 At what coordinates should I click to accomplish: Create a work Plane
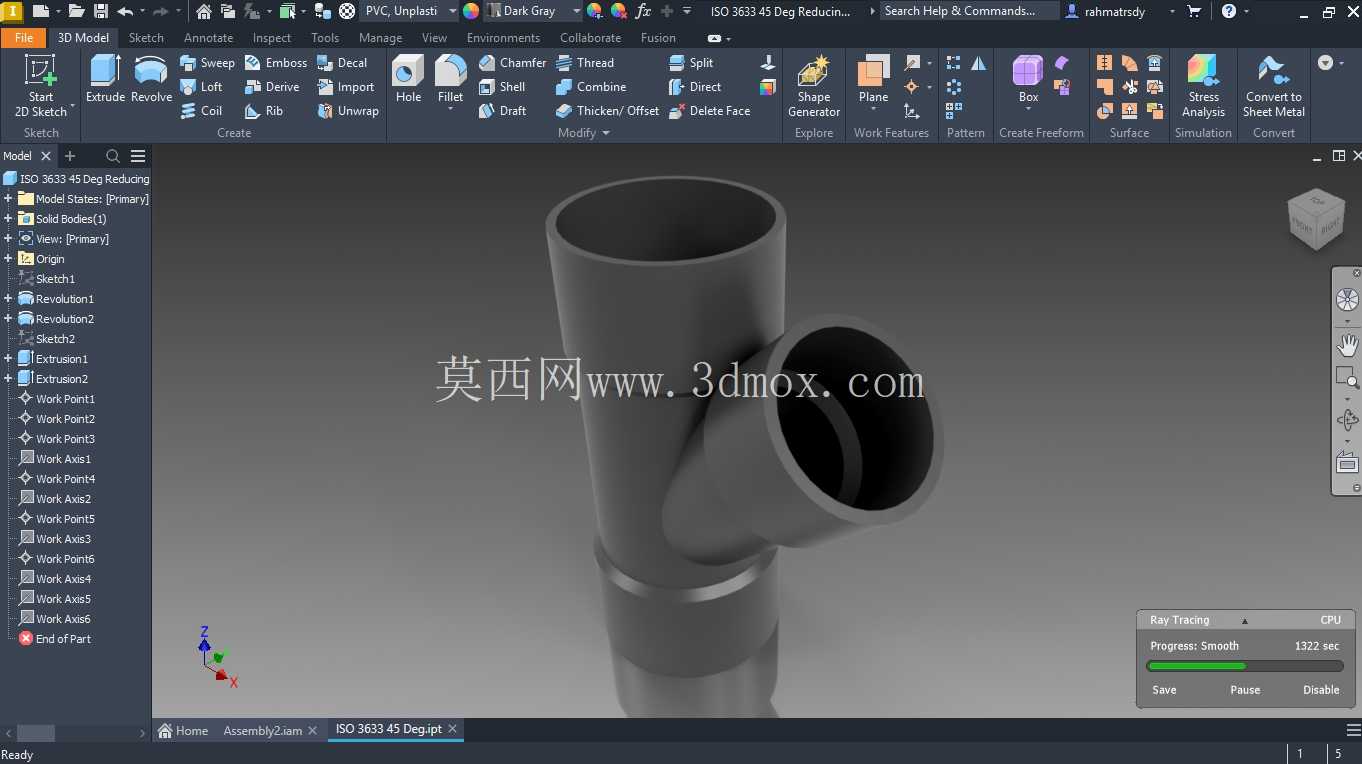tap(873, 79)
